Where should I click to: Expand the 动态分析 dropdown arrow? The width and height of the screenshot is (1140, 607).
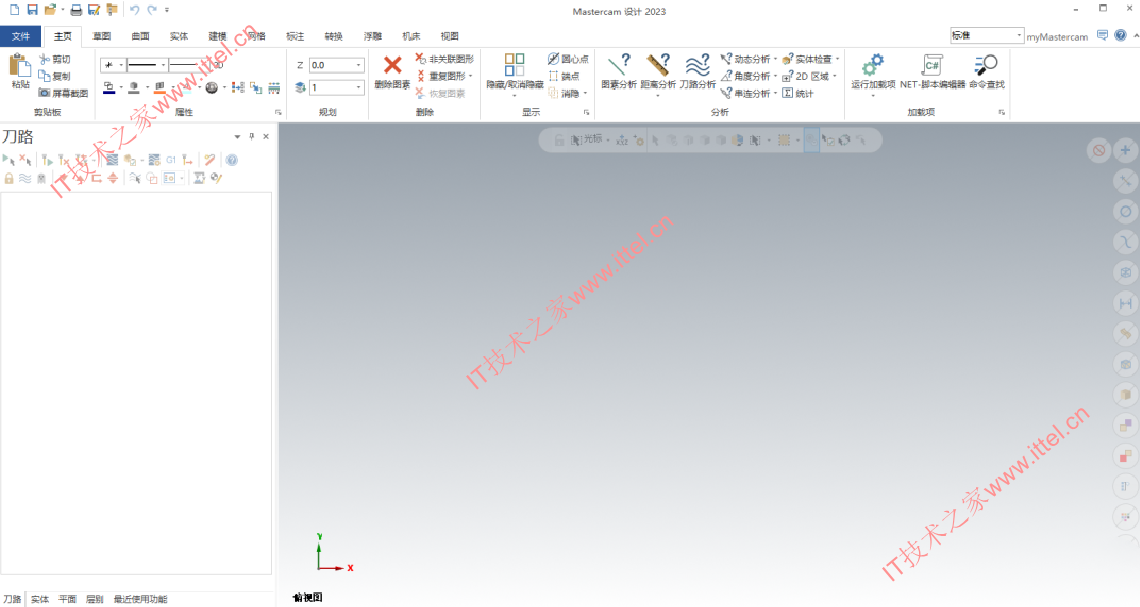point(775,59)
